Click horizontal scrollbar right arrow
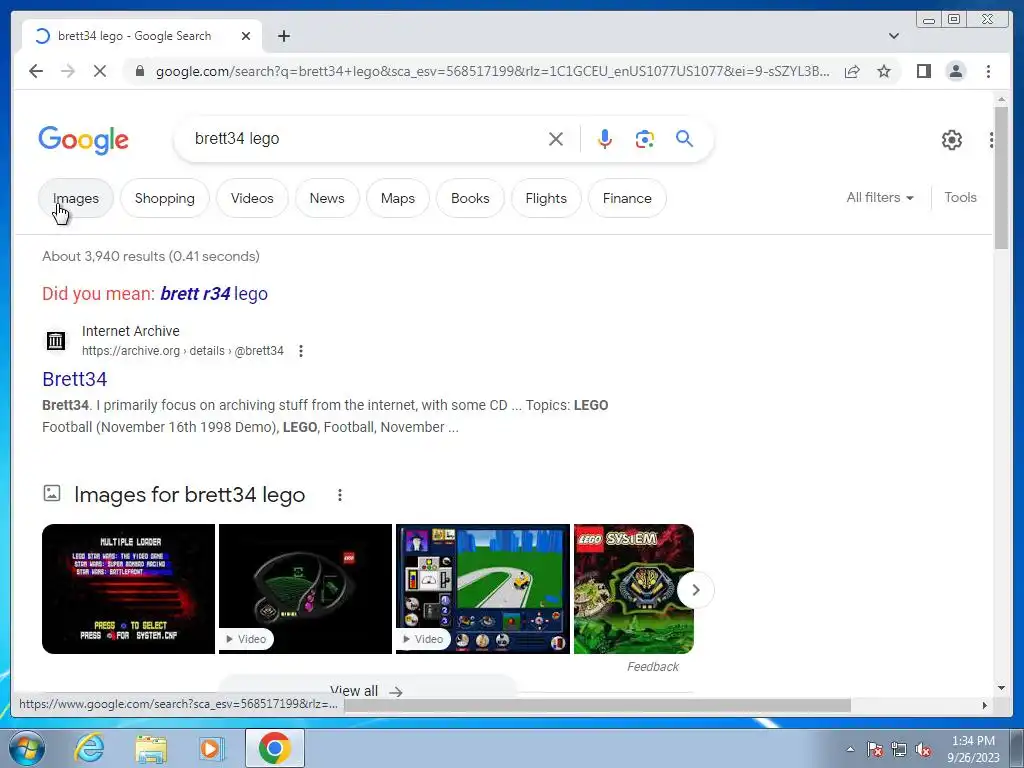Image resolution: width=1024 pixels, height=768 pixels. click(x=985, y=705)
